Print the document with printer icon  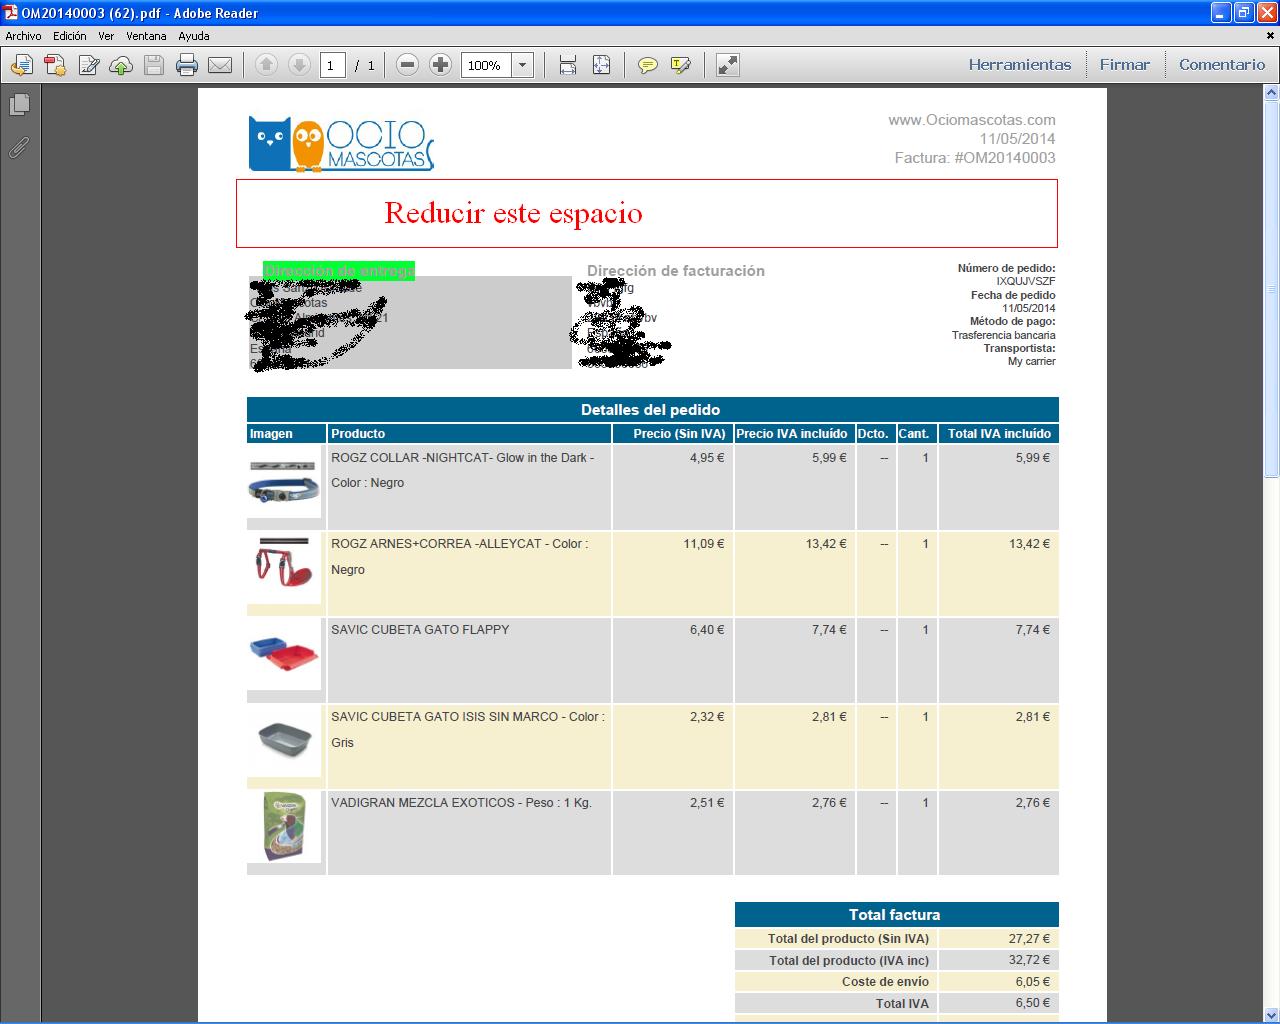(x=187, y=66)
